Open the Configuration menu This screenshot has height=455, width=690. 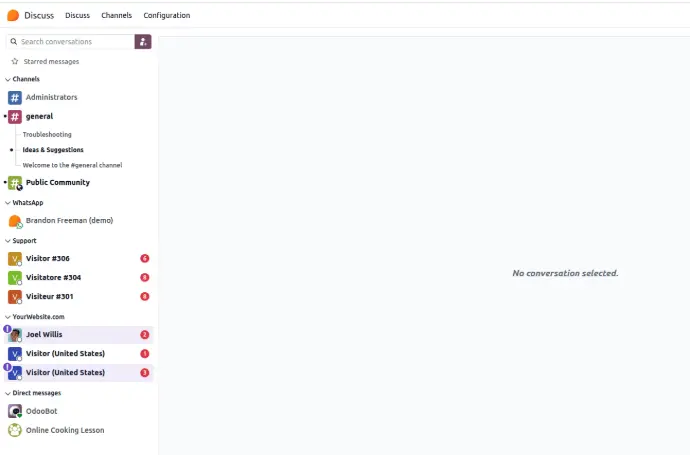point(167,15)
